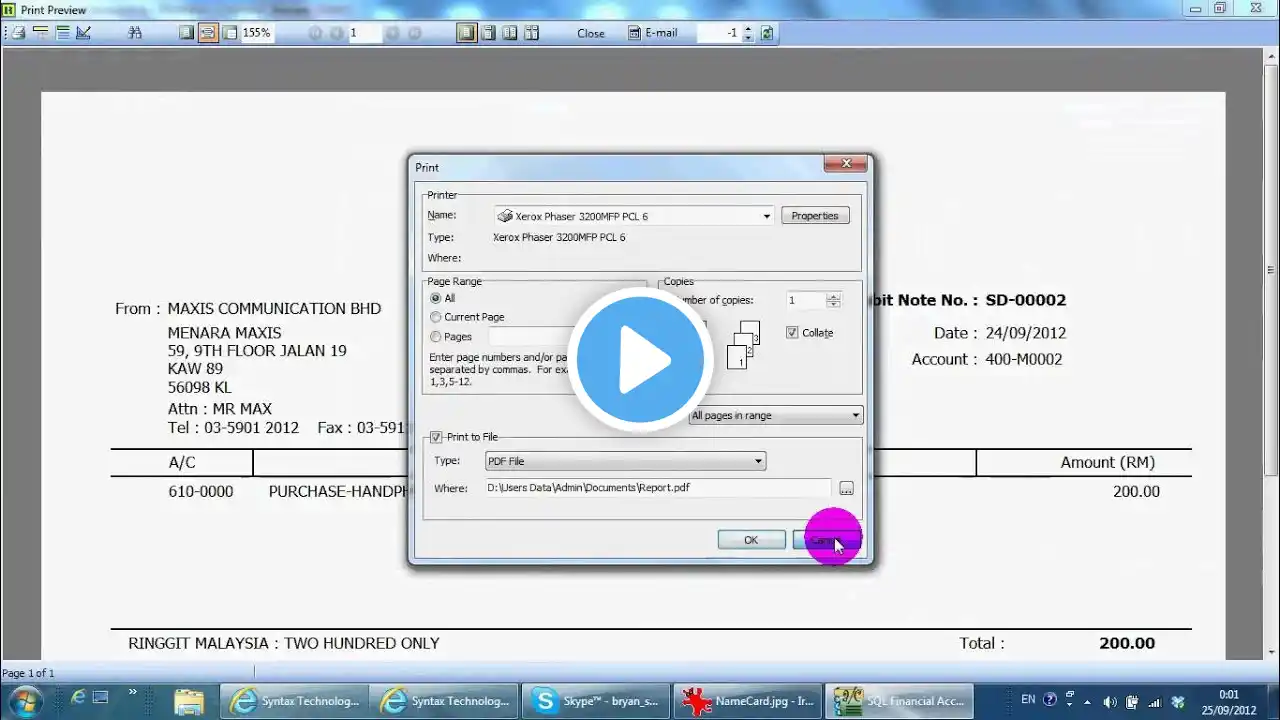
Task: Open the All pages in range dropdown
Action: tap(776, 415)
